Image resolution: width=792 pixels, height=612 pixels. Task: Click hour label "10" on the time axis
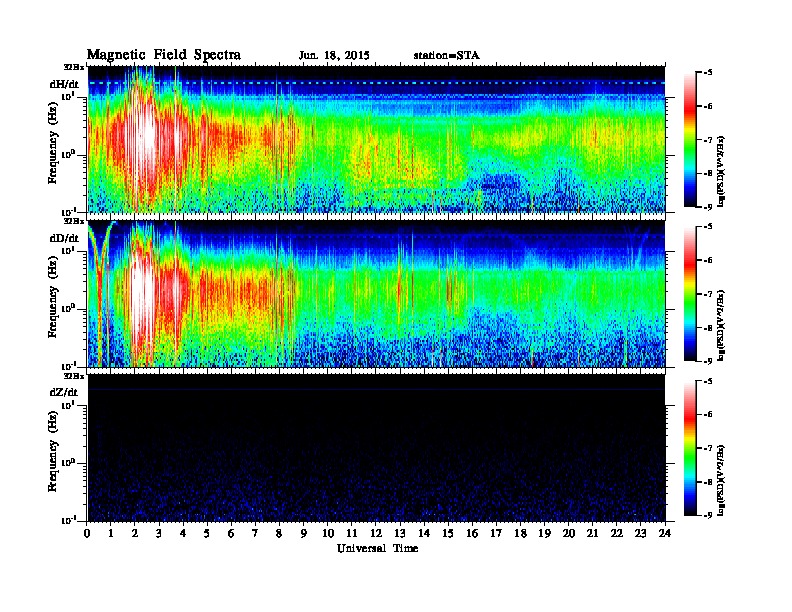328,533
